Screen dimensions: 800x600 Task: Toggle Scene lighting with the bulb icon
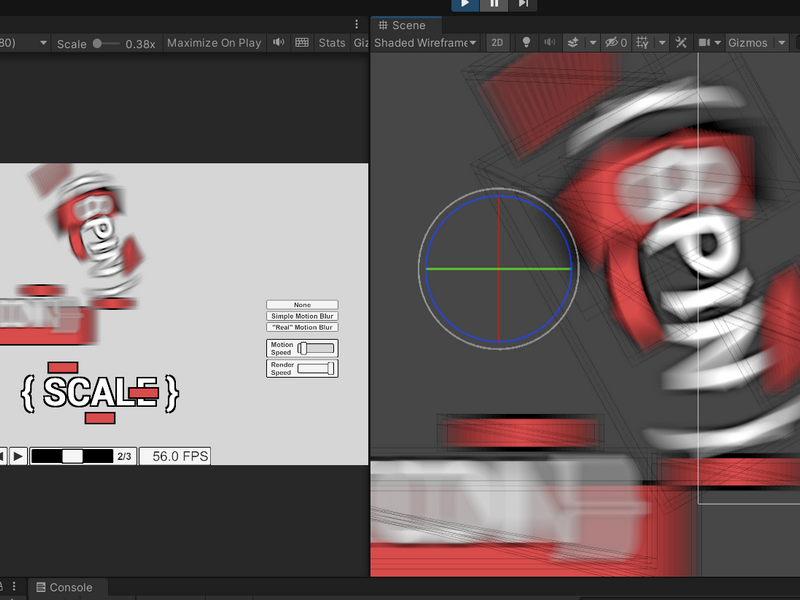tap(526, 43)
